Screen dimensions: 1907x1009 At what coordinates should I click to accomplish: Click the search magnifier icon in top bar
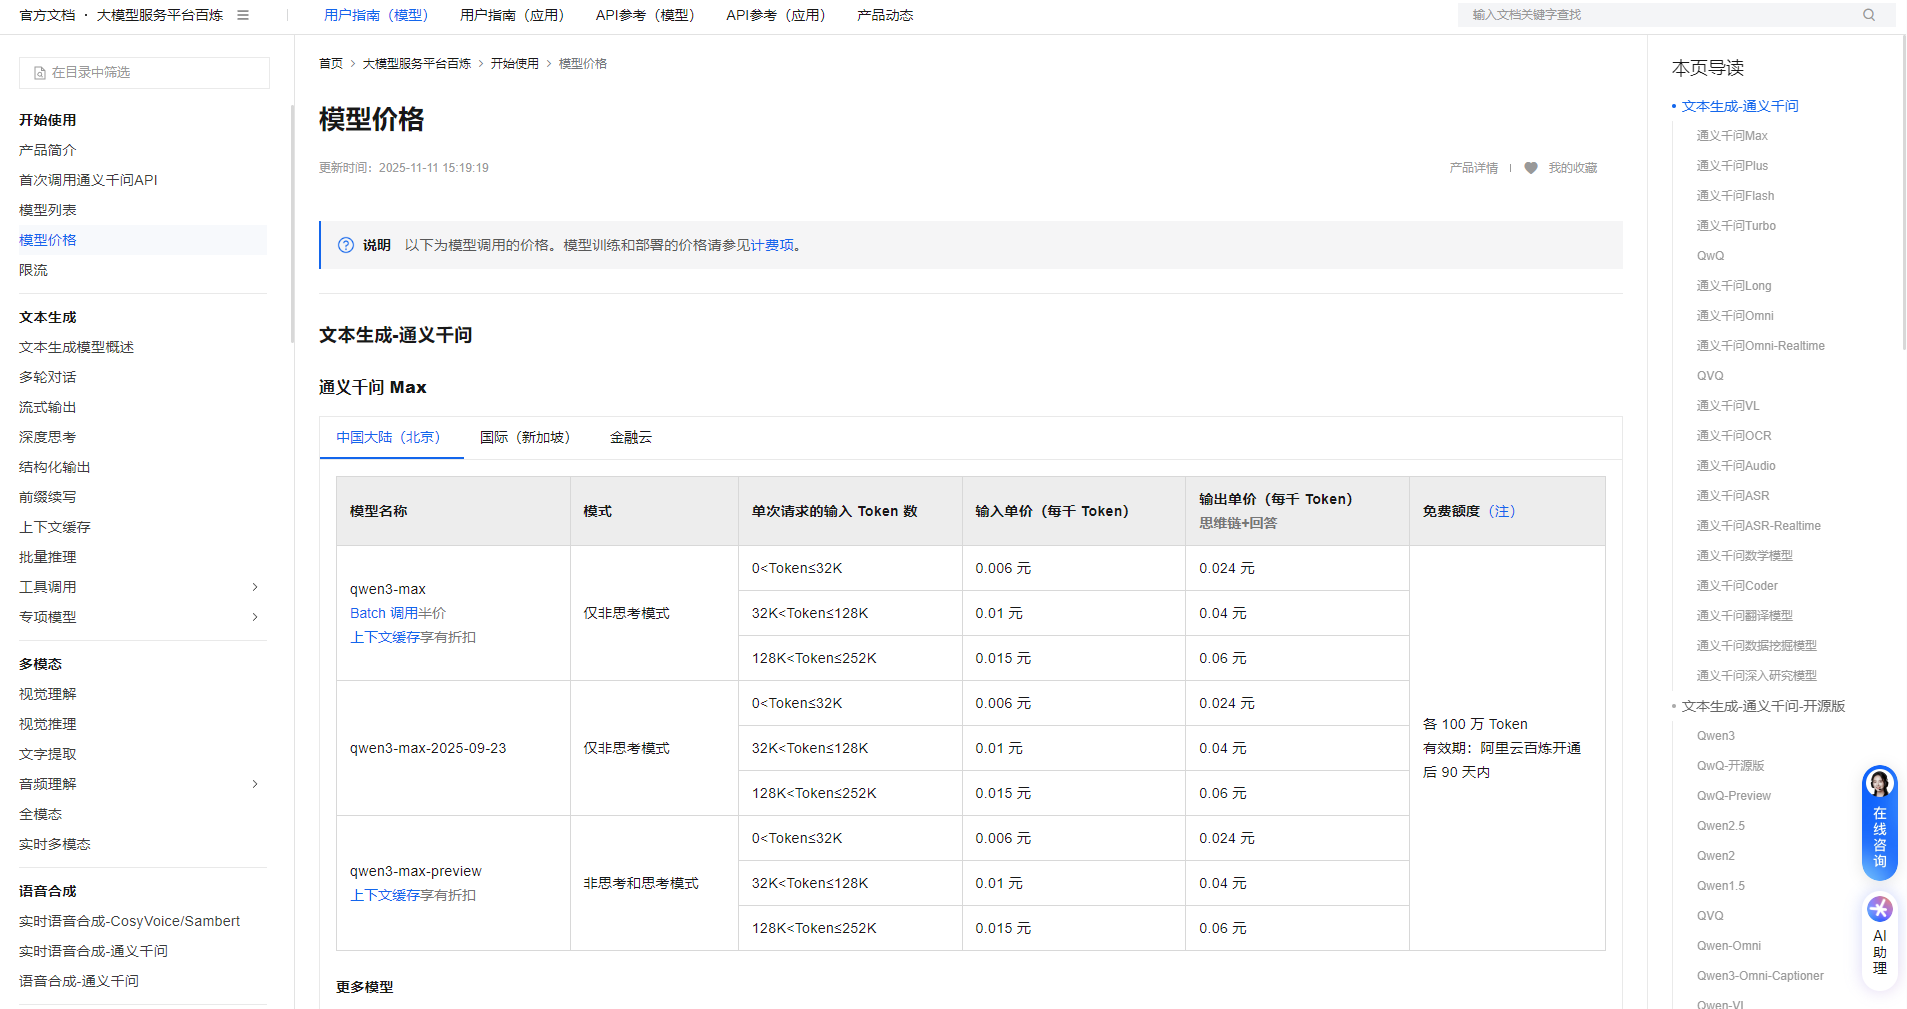(x=1868, y=15)
